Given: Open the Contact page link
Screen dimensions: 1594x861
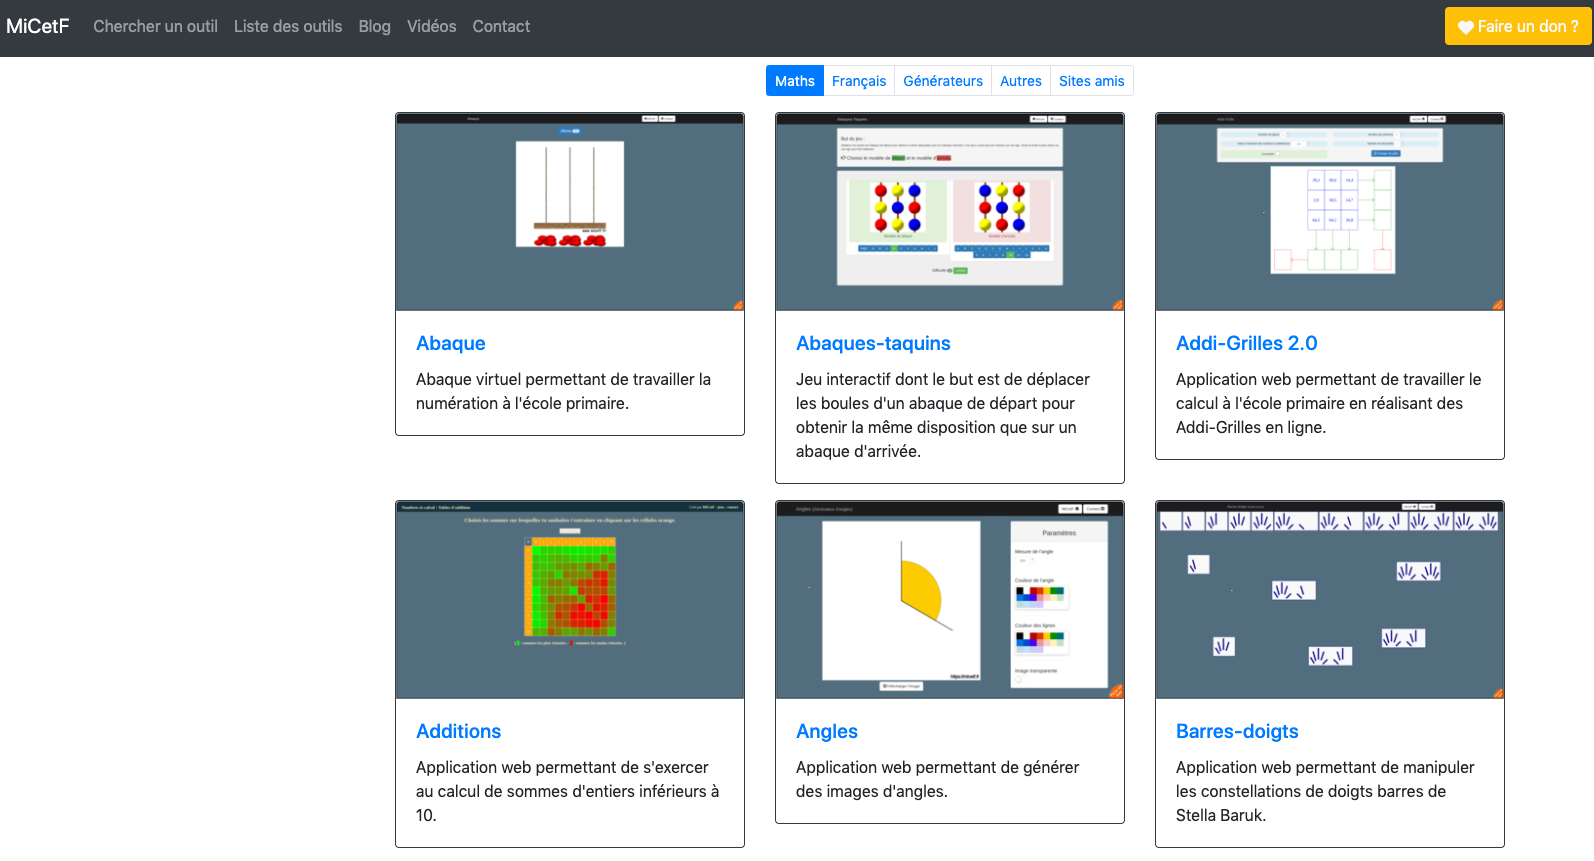Looking at the screenshot, I should 501,26.
